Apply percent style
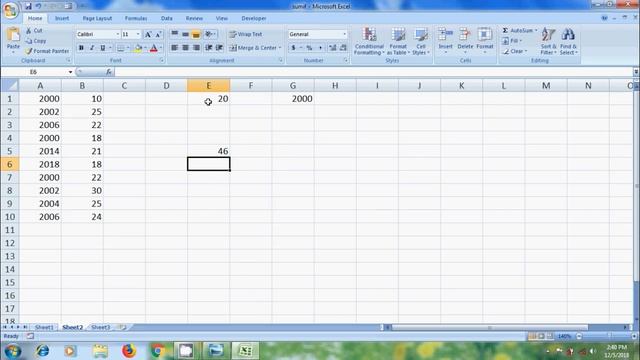The width and height of the screenshot is (640, 360). point(309,48)
